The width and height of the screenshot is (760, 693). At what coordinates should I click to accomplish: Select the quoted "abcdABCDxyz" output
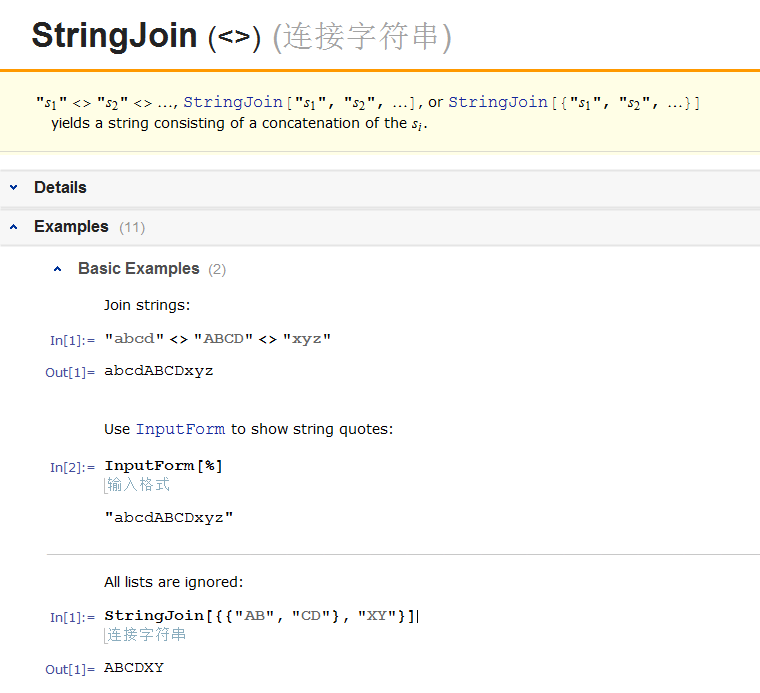point(169,518)
